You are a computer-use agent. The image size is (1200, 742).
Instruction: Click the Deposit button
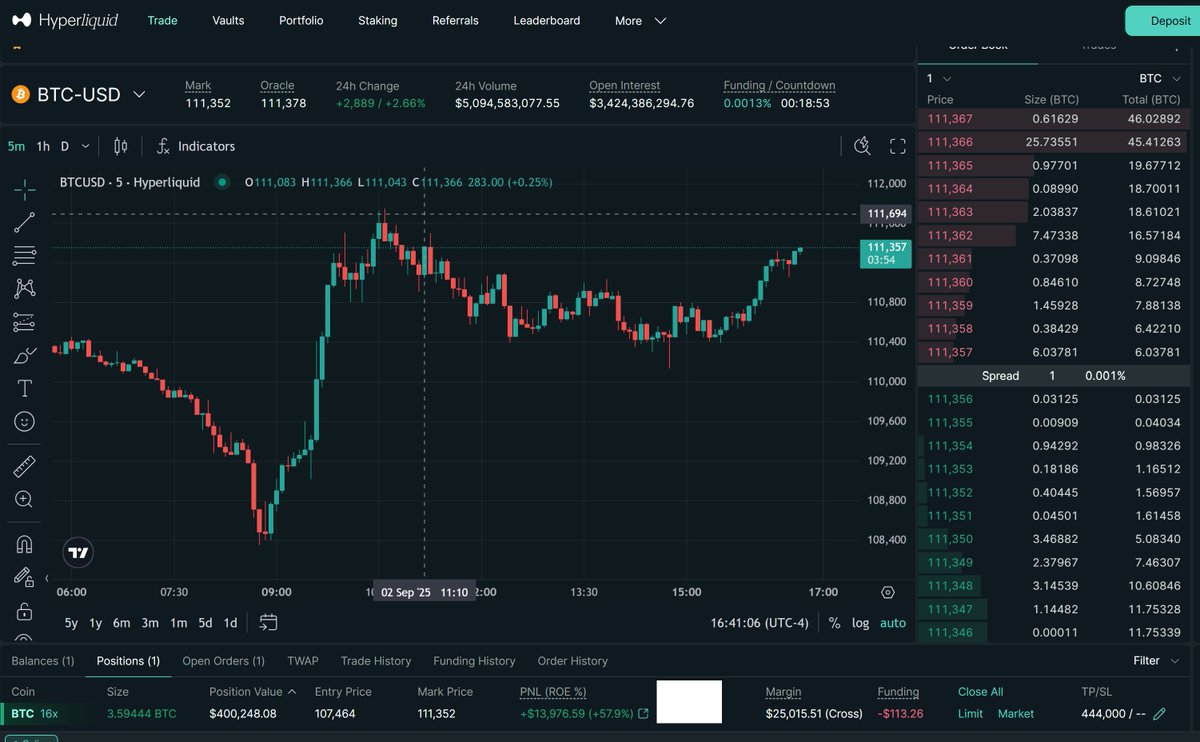click(x=1163, y=20)
